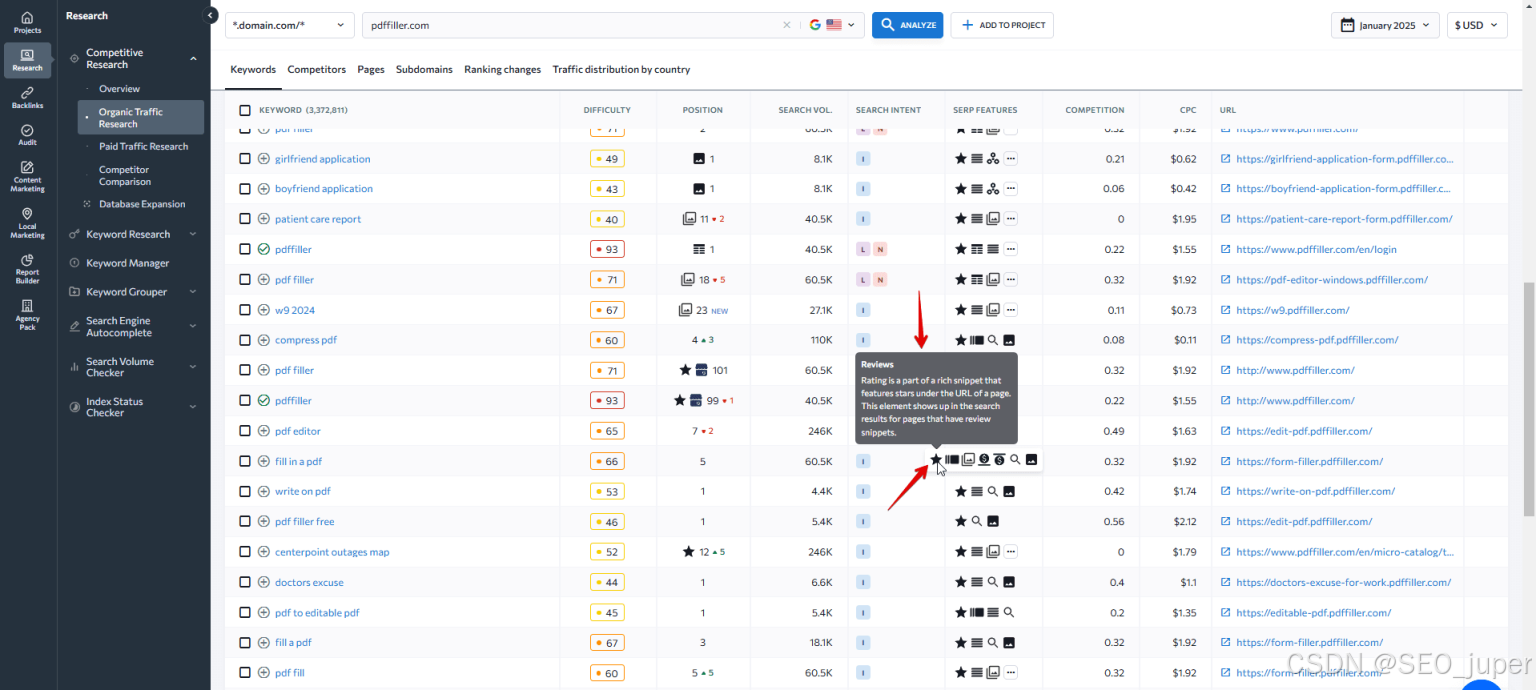
Task: Open Local Marketing in the left rail
Action: coord(27,224)
